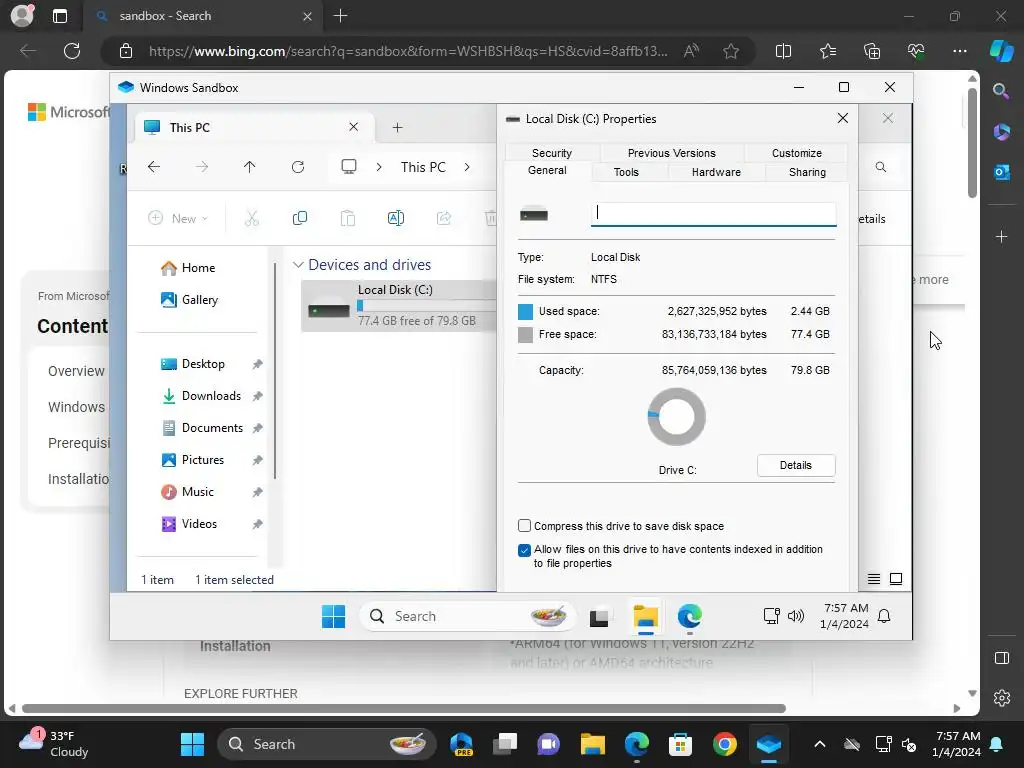
Task: Open Edge Settings and more menu
Action: [959, 51]
